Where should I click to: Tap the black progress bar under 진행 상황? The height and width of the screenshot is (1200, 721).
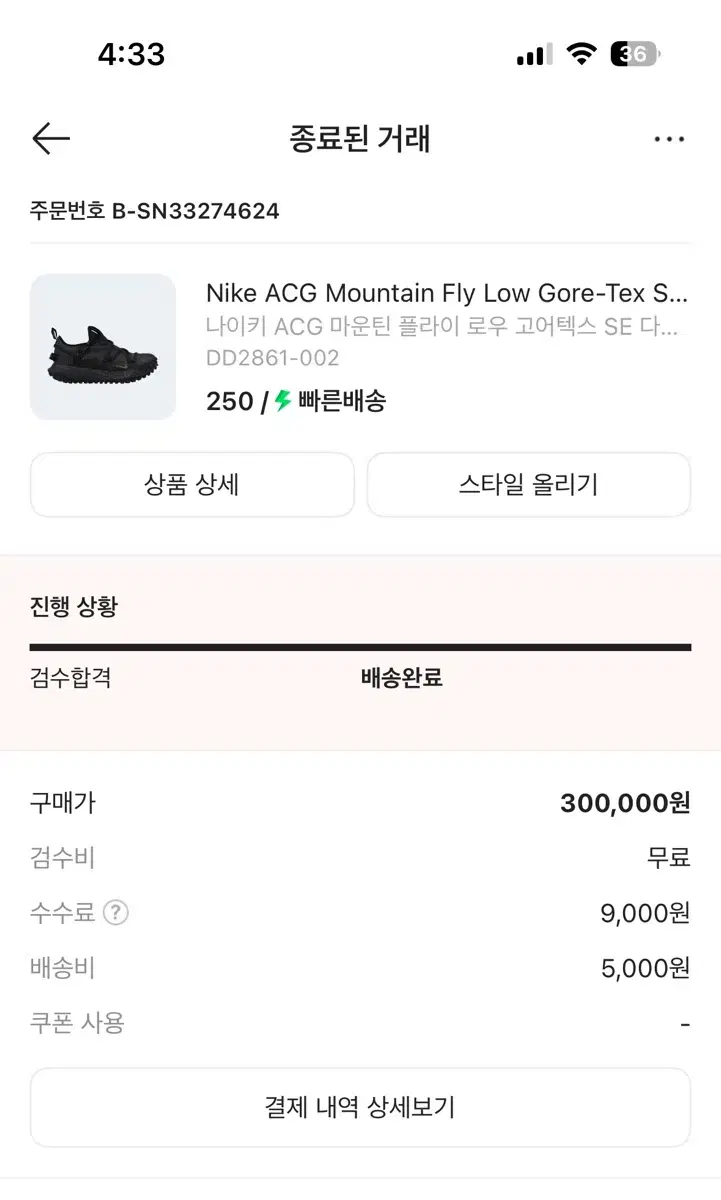pyautogui.click(x=360, y=647)
